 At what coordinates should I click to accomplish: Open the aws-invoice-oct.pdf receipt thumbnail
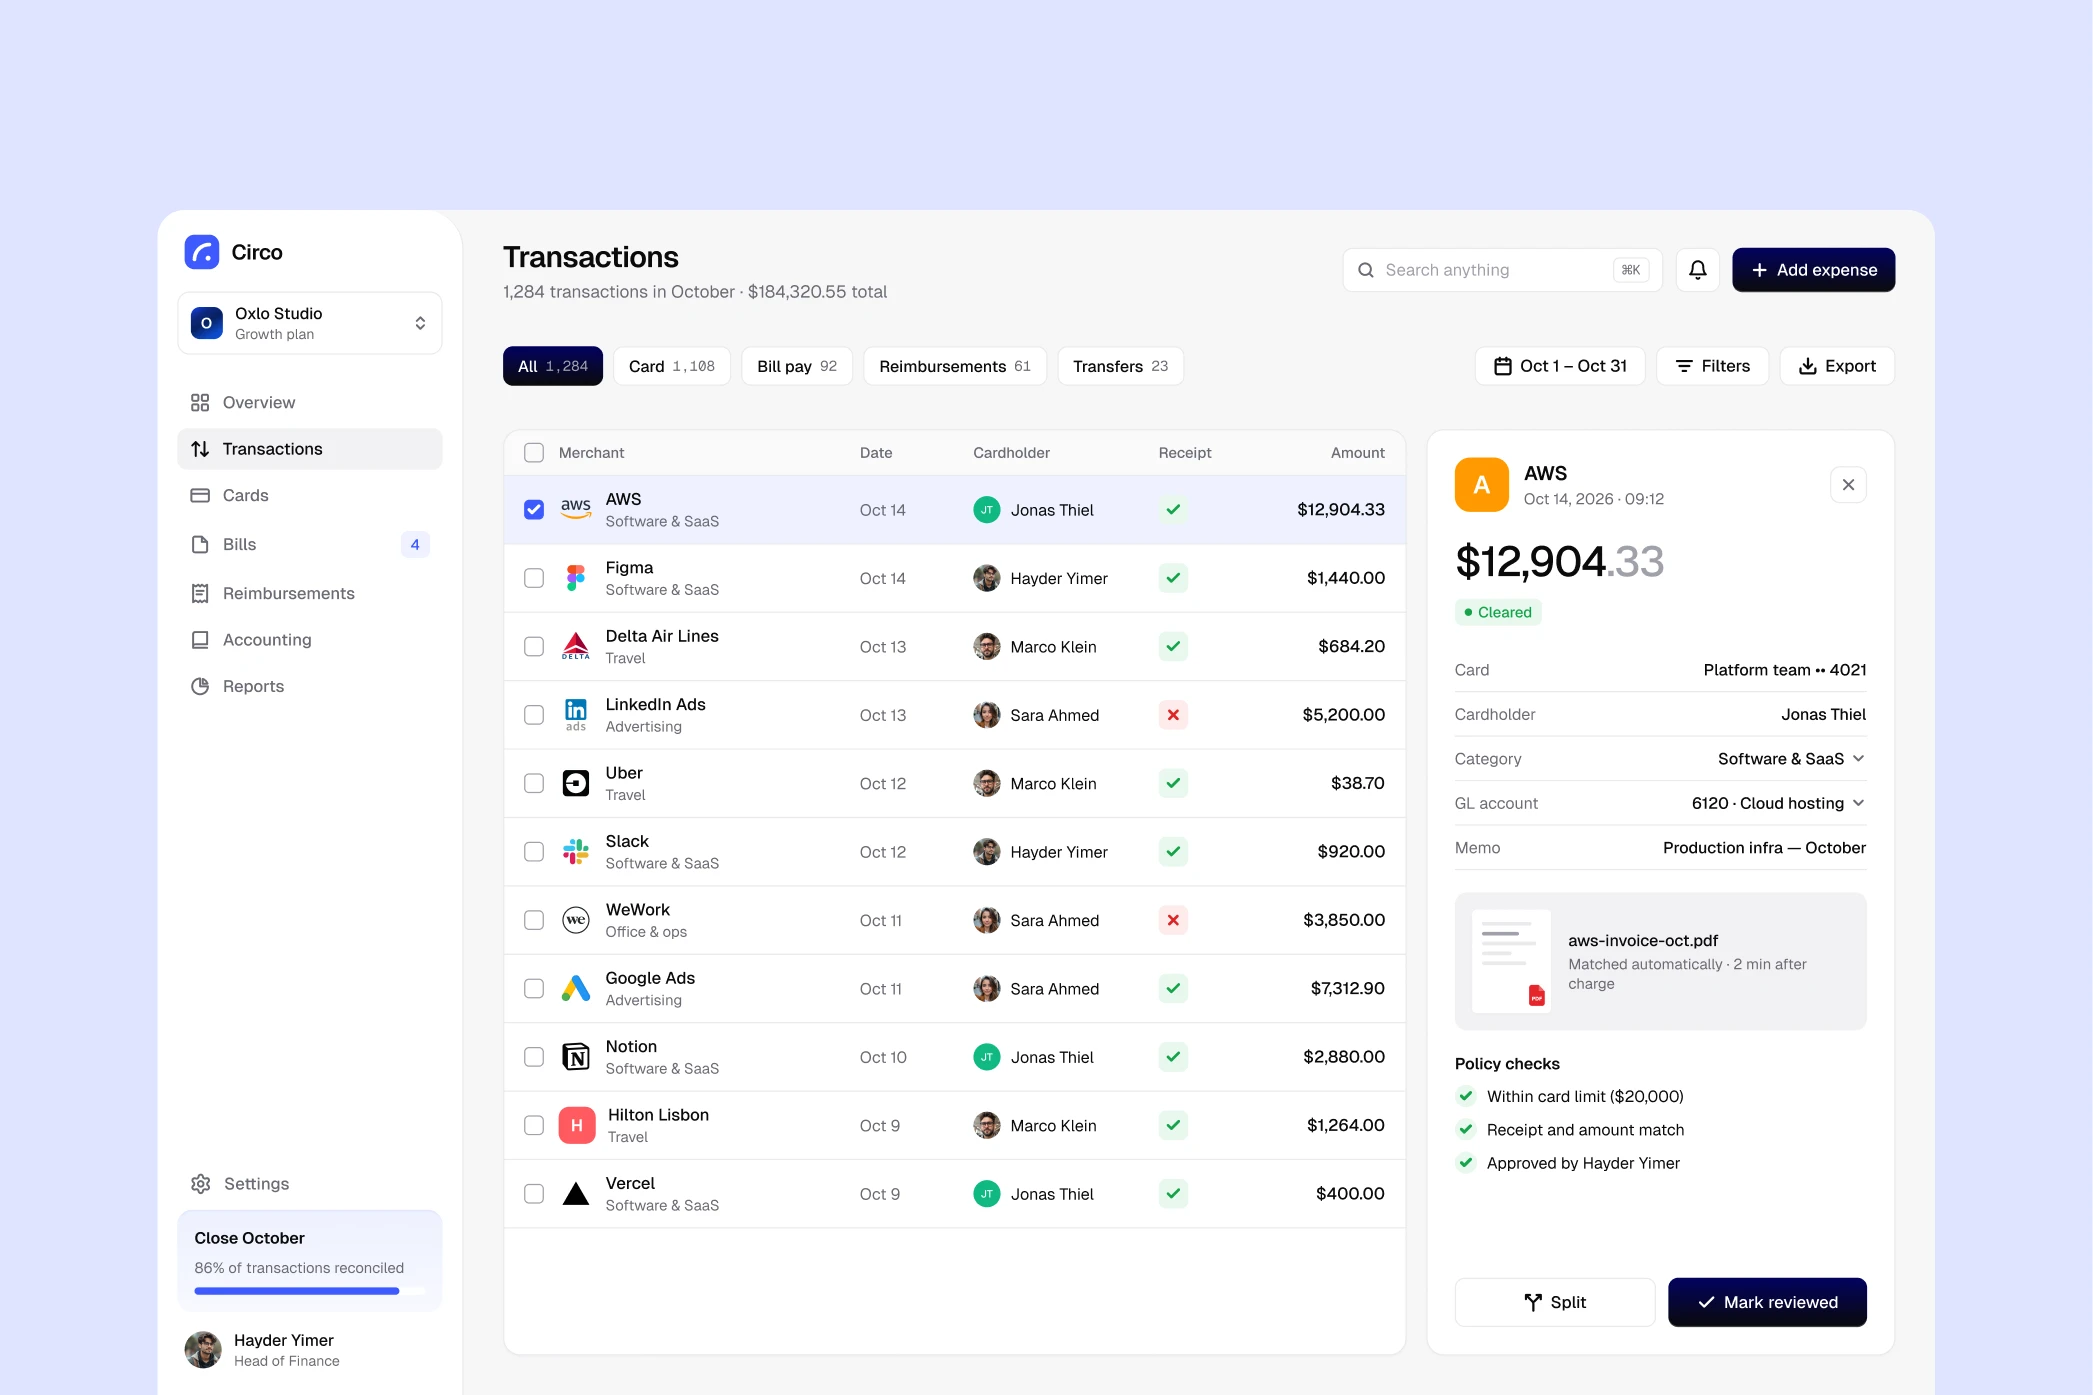coord(1511,961)
